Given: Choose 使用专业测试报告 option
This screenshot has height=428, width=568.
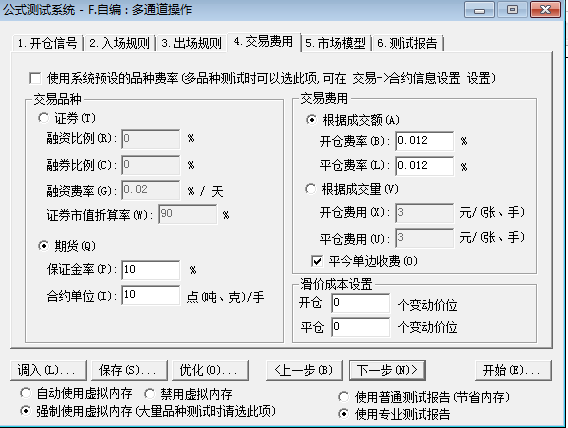Looking at the screenshot, I should tap(343, 414).
